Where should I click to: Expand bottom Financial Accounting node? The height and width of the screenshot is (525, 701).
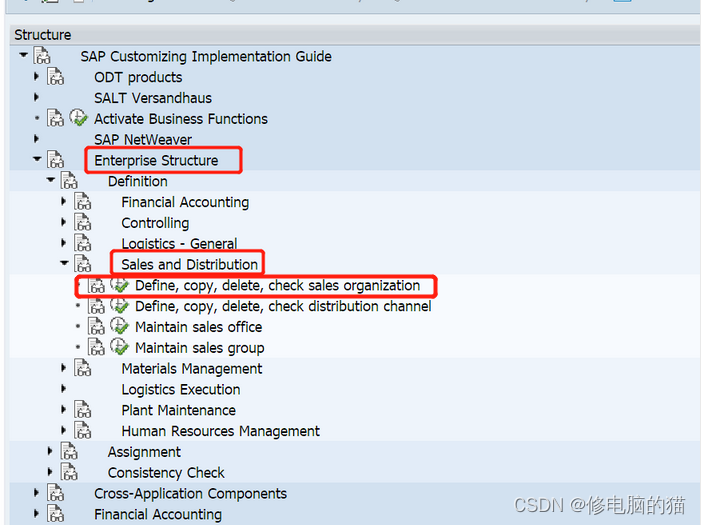click(37, 513)
